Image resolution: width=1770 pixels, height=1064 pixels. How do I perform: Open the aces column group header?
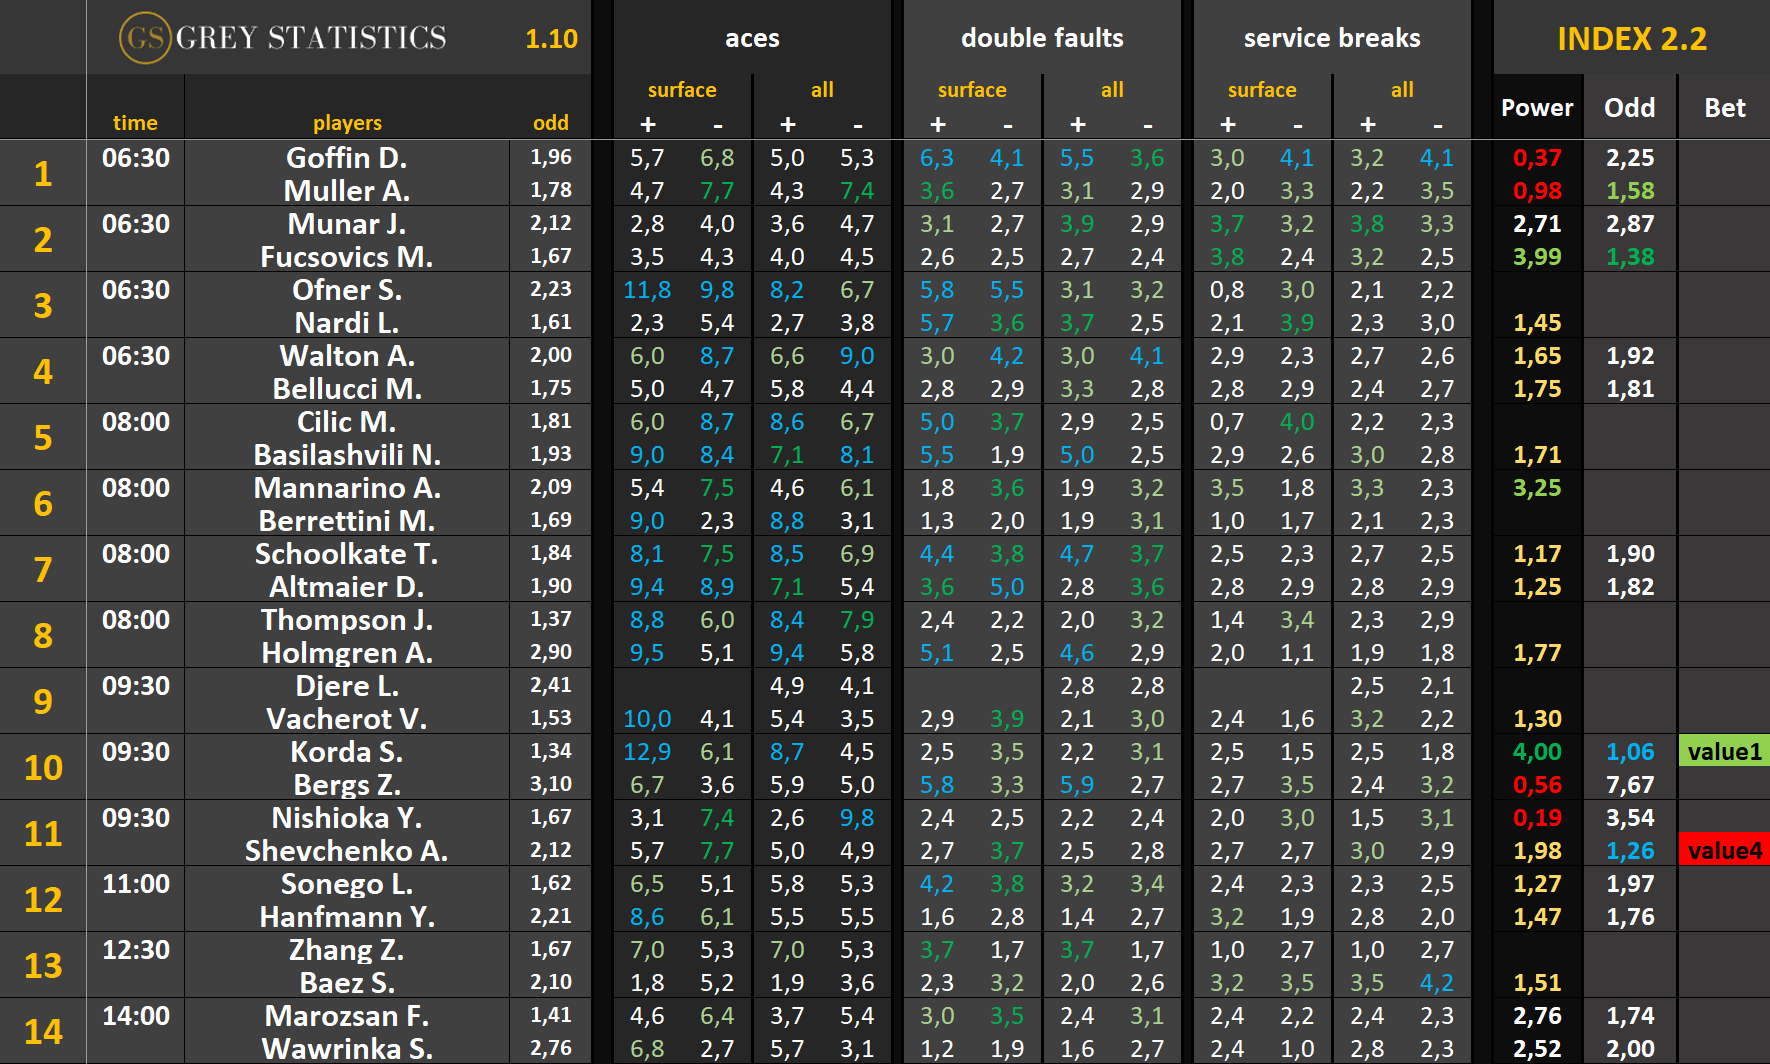coord(752,38)
